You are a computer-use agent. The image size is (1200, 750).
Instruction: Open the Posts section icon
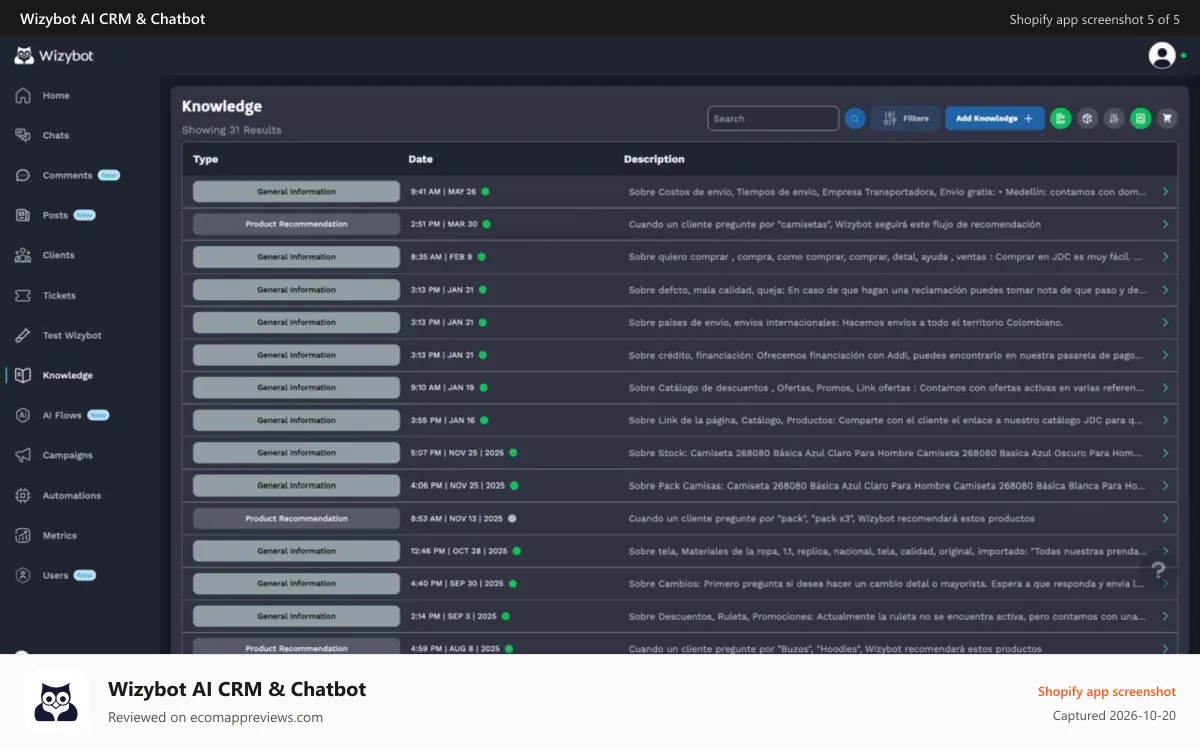coord(23,215)
